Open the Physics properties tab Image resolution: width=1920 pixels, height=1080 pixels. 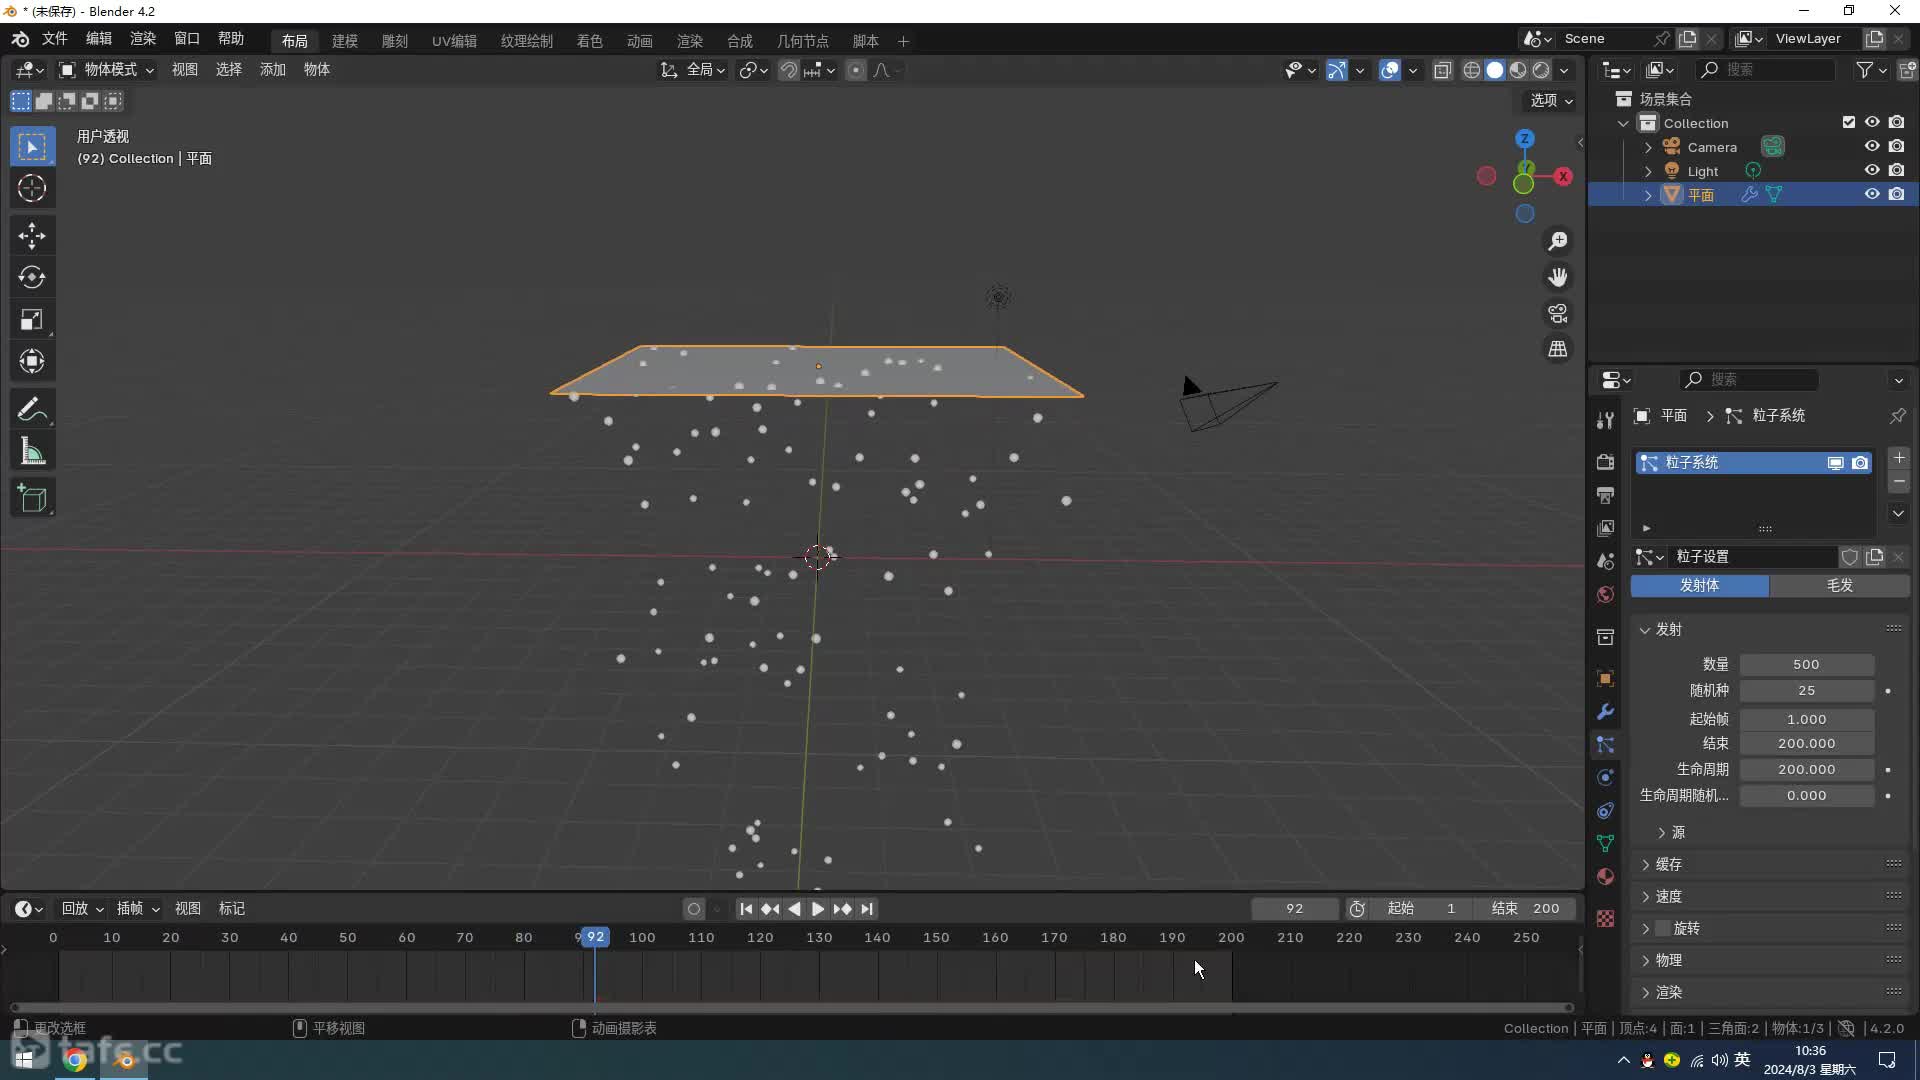[x=1605, y=778]
